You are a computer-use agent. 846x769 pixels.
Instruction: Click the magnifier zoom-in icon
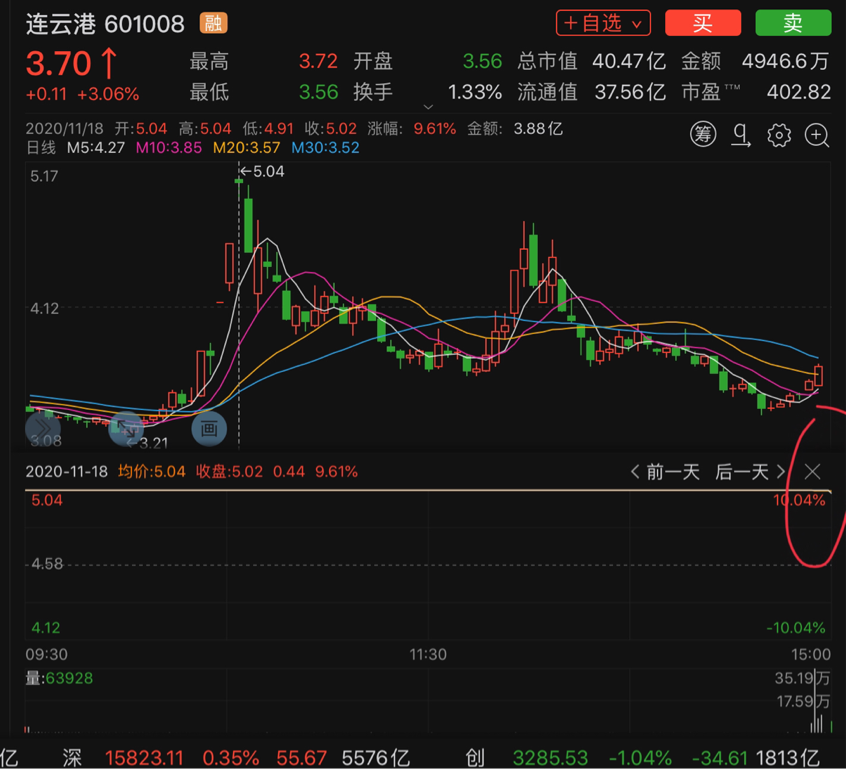pos(817,135)
